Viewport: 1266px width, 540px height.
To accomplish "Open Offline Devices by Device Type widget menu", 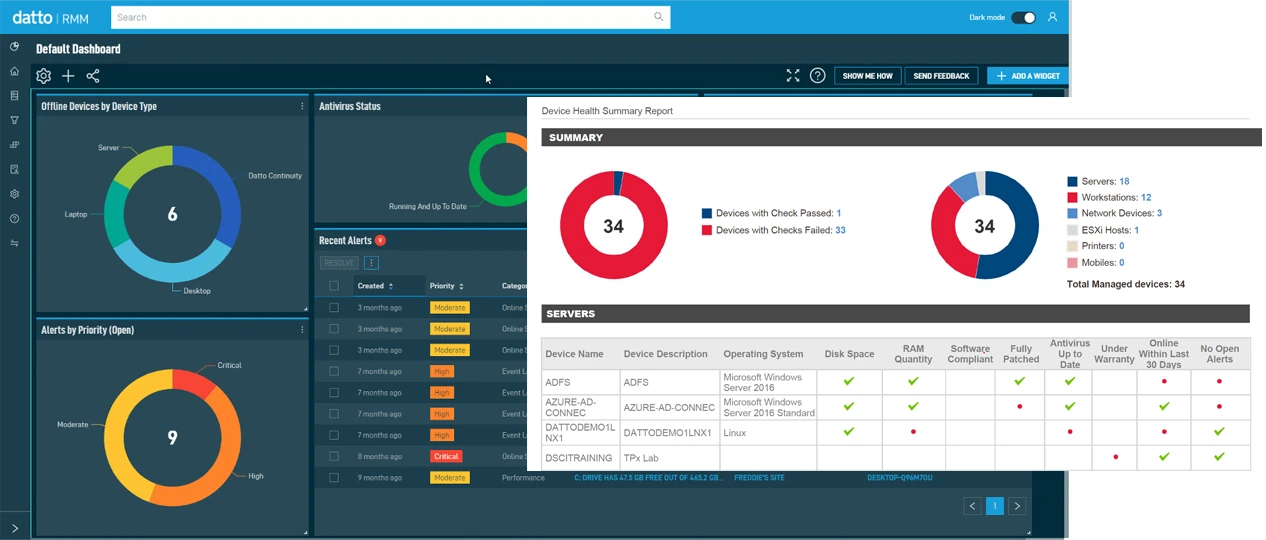I will (302, 106).
